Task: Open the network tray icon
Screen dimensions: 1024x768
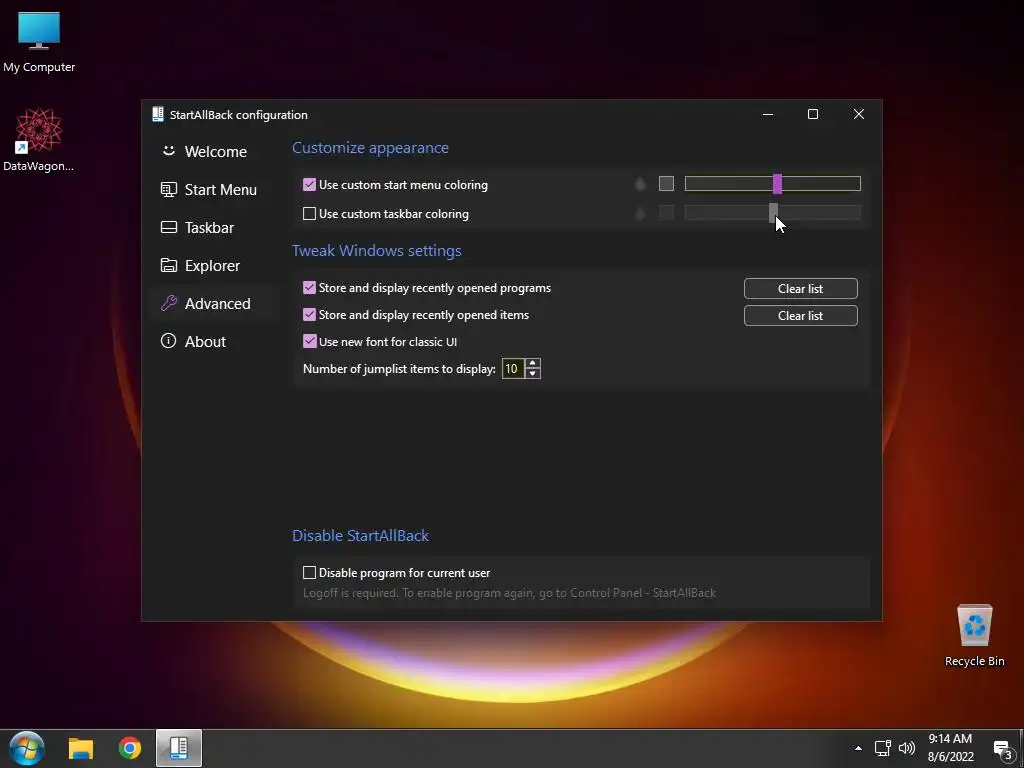Action: 883,748
